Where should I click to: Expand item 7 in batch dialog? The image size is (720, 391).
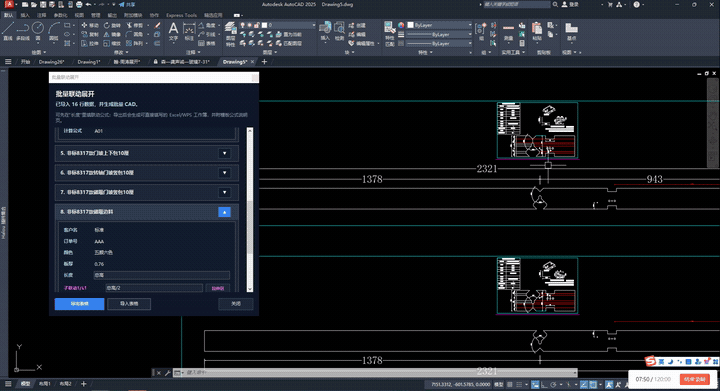[225, 192]
